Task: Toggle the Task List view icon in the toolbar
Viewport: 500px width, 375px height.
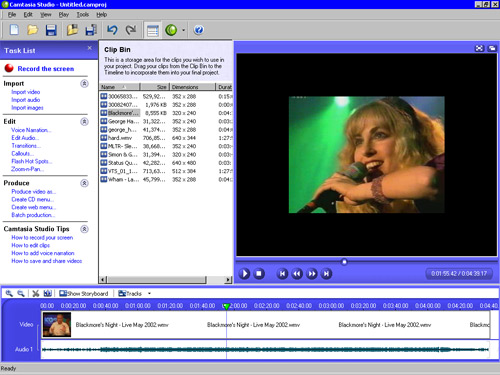Action: 153,30
